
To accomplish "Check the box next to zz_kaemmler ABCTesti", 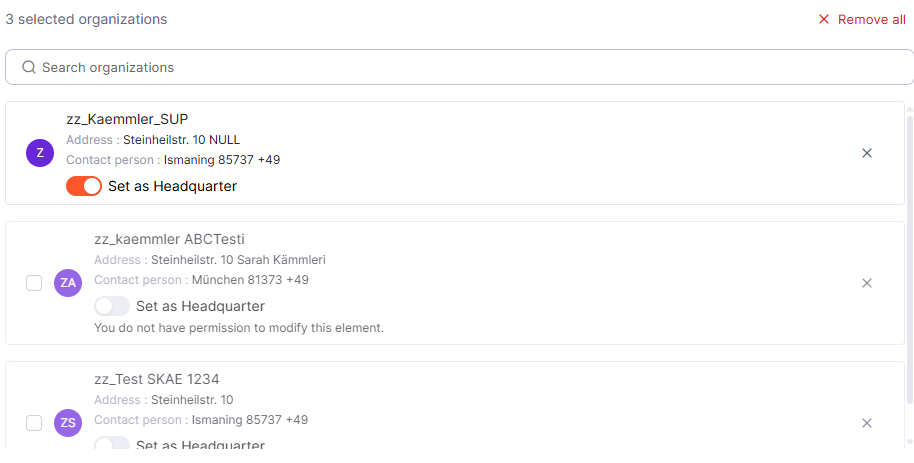I will pos(34,283).
